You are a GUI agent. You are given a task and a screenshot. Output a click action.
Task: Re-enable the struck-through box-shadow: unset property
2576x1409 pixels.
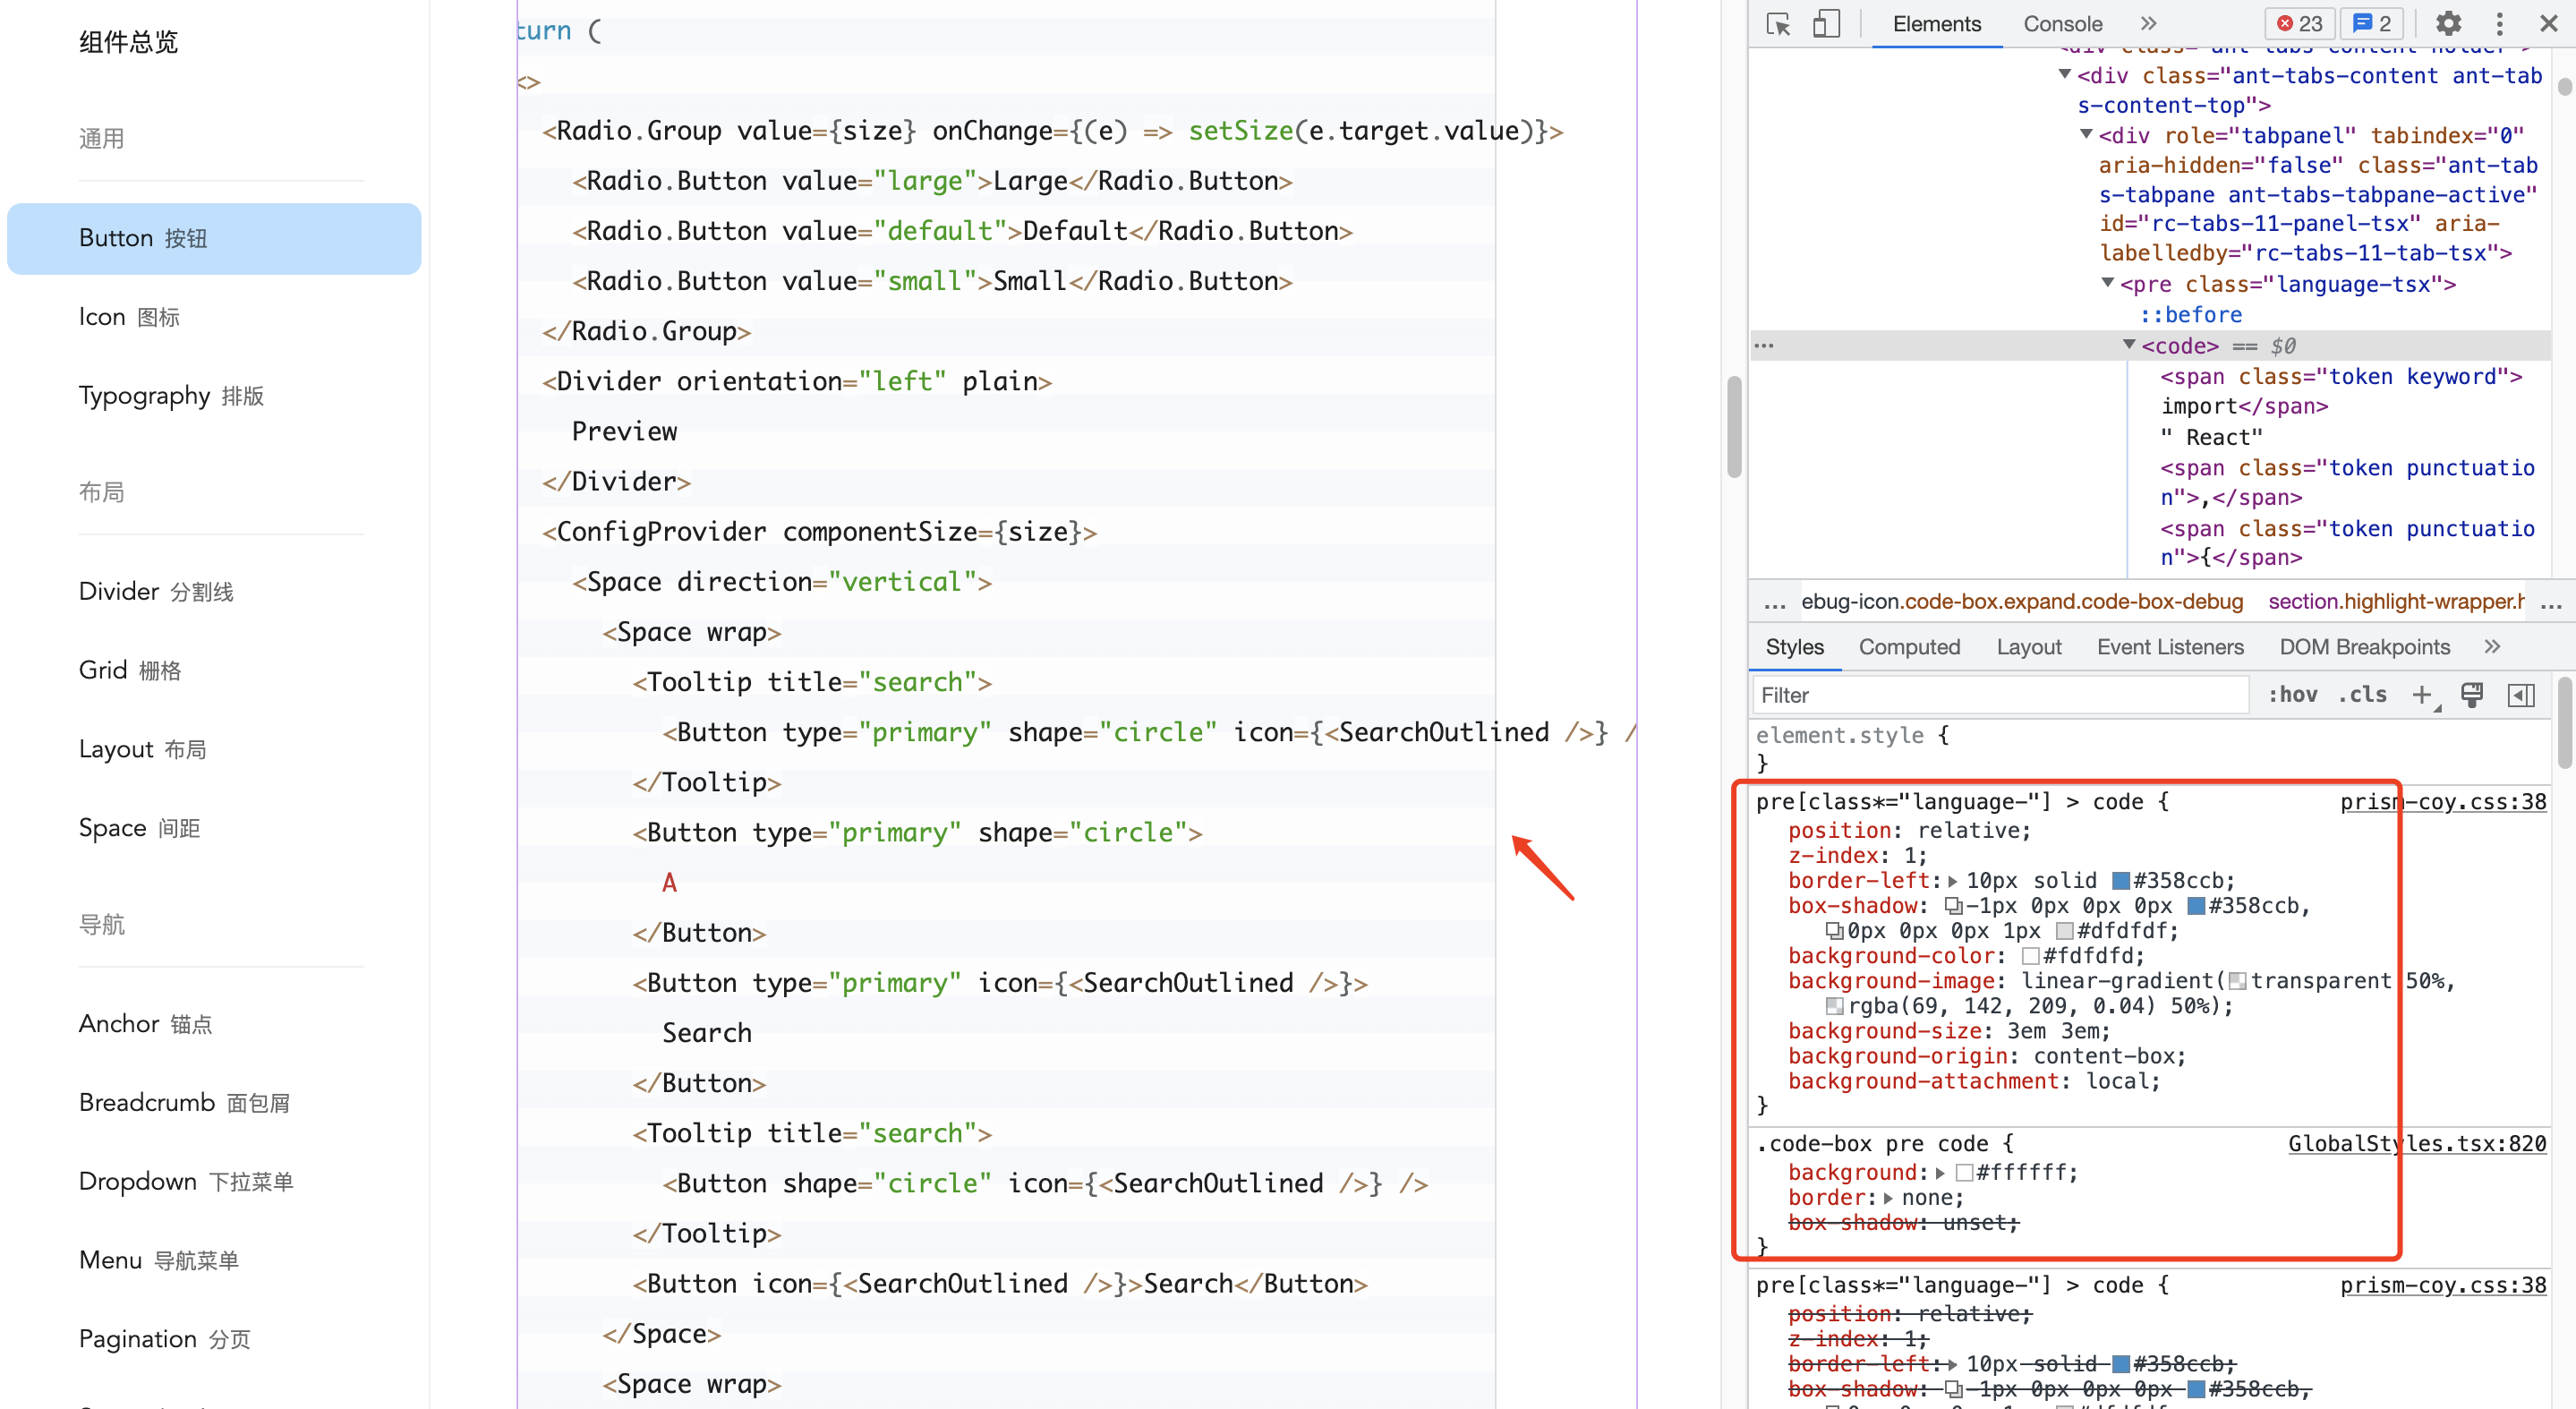1770,1222
